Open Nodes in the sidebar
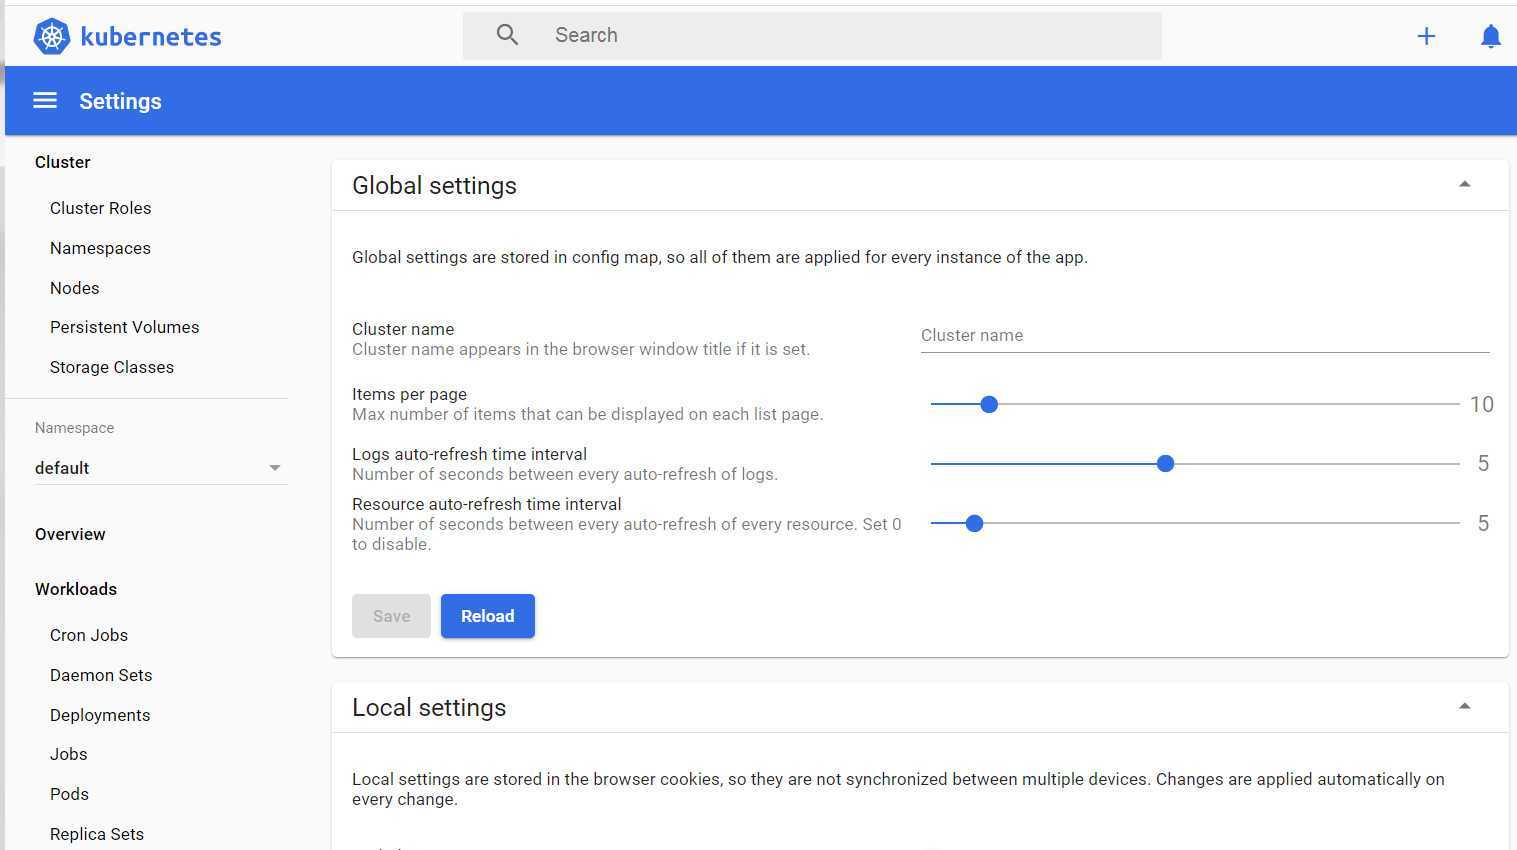Image resolution: width=1517 pixels, height=850 pixels. (75, 288)
